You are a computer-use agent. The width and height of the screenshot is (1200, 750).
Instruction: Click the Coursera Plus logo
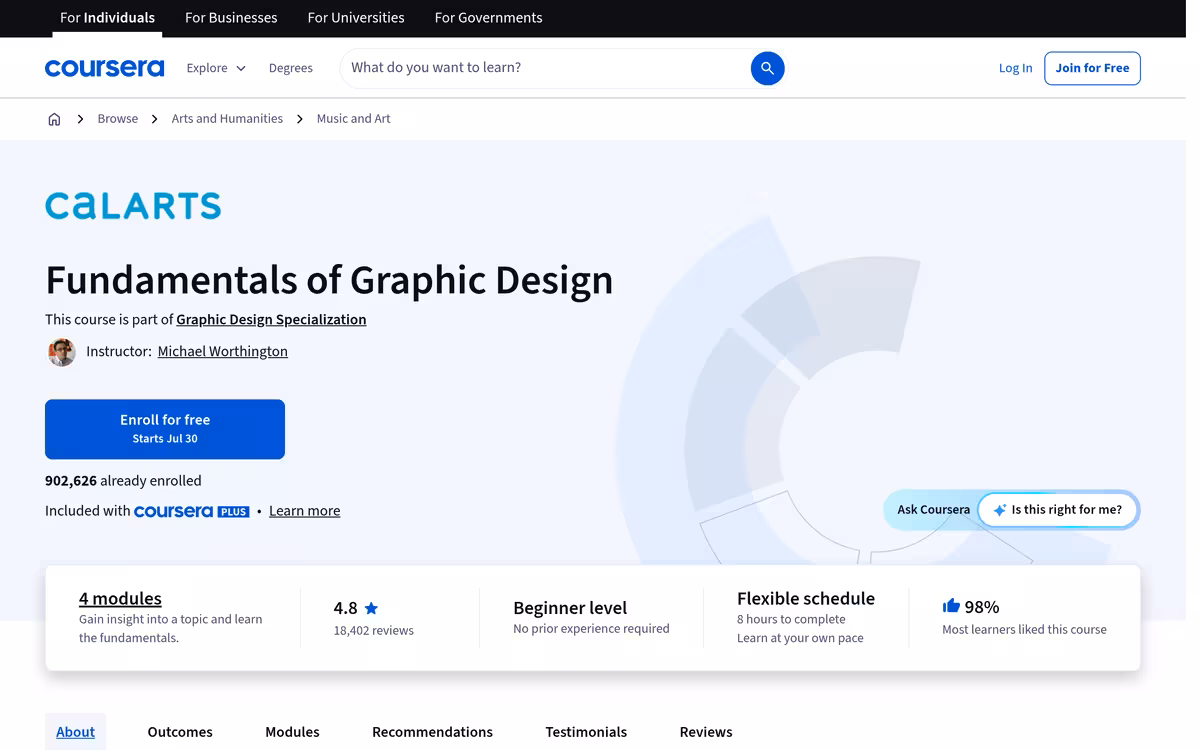coord(191,511)
